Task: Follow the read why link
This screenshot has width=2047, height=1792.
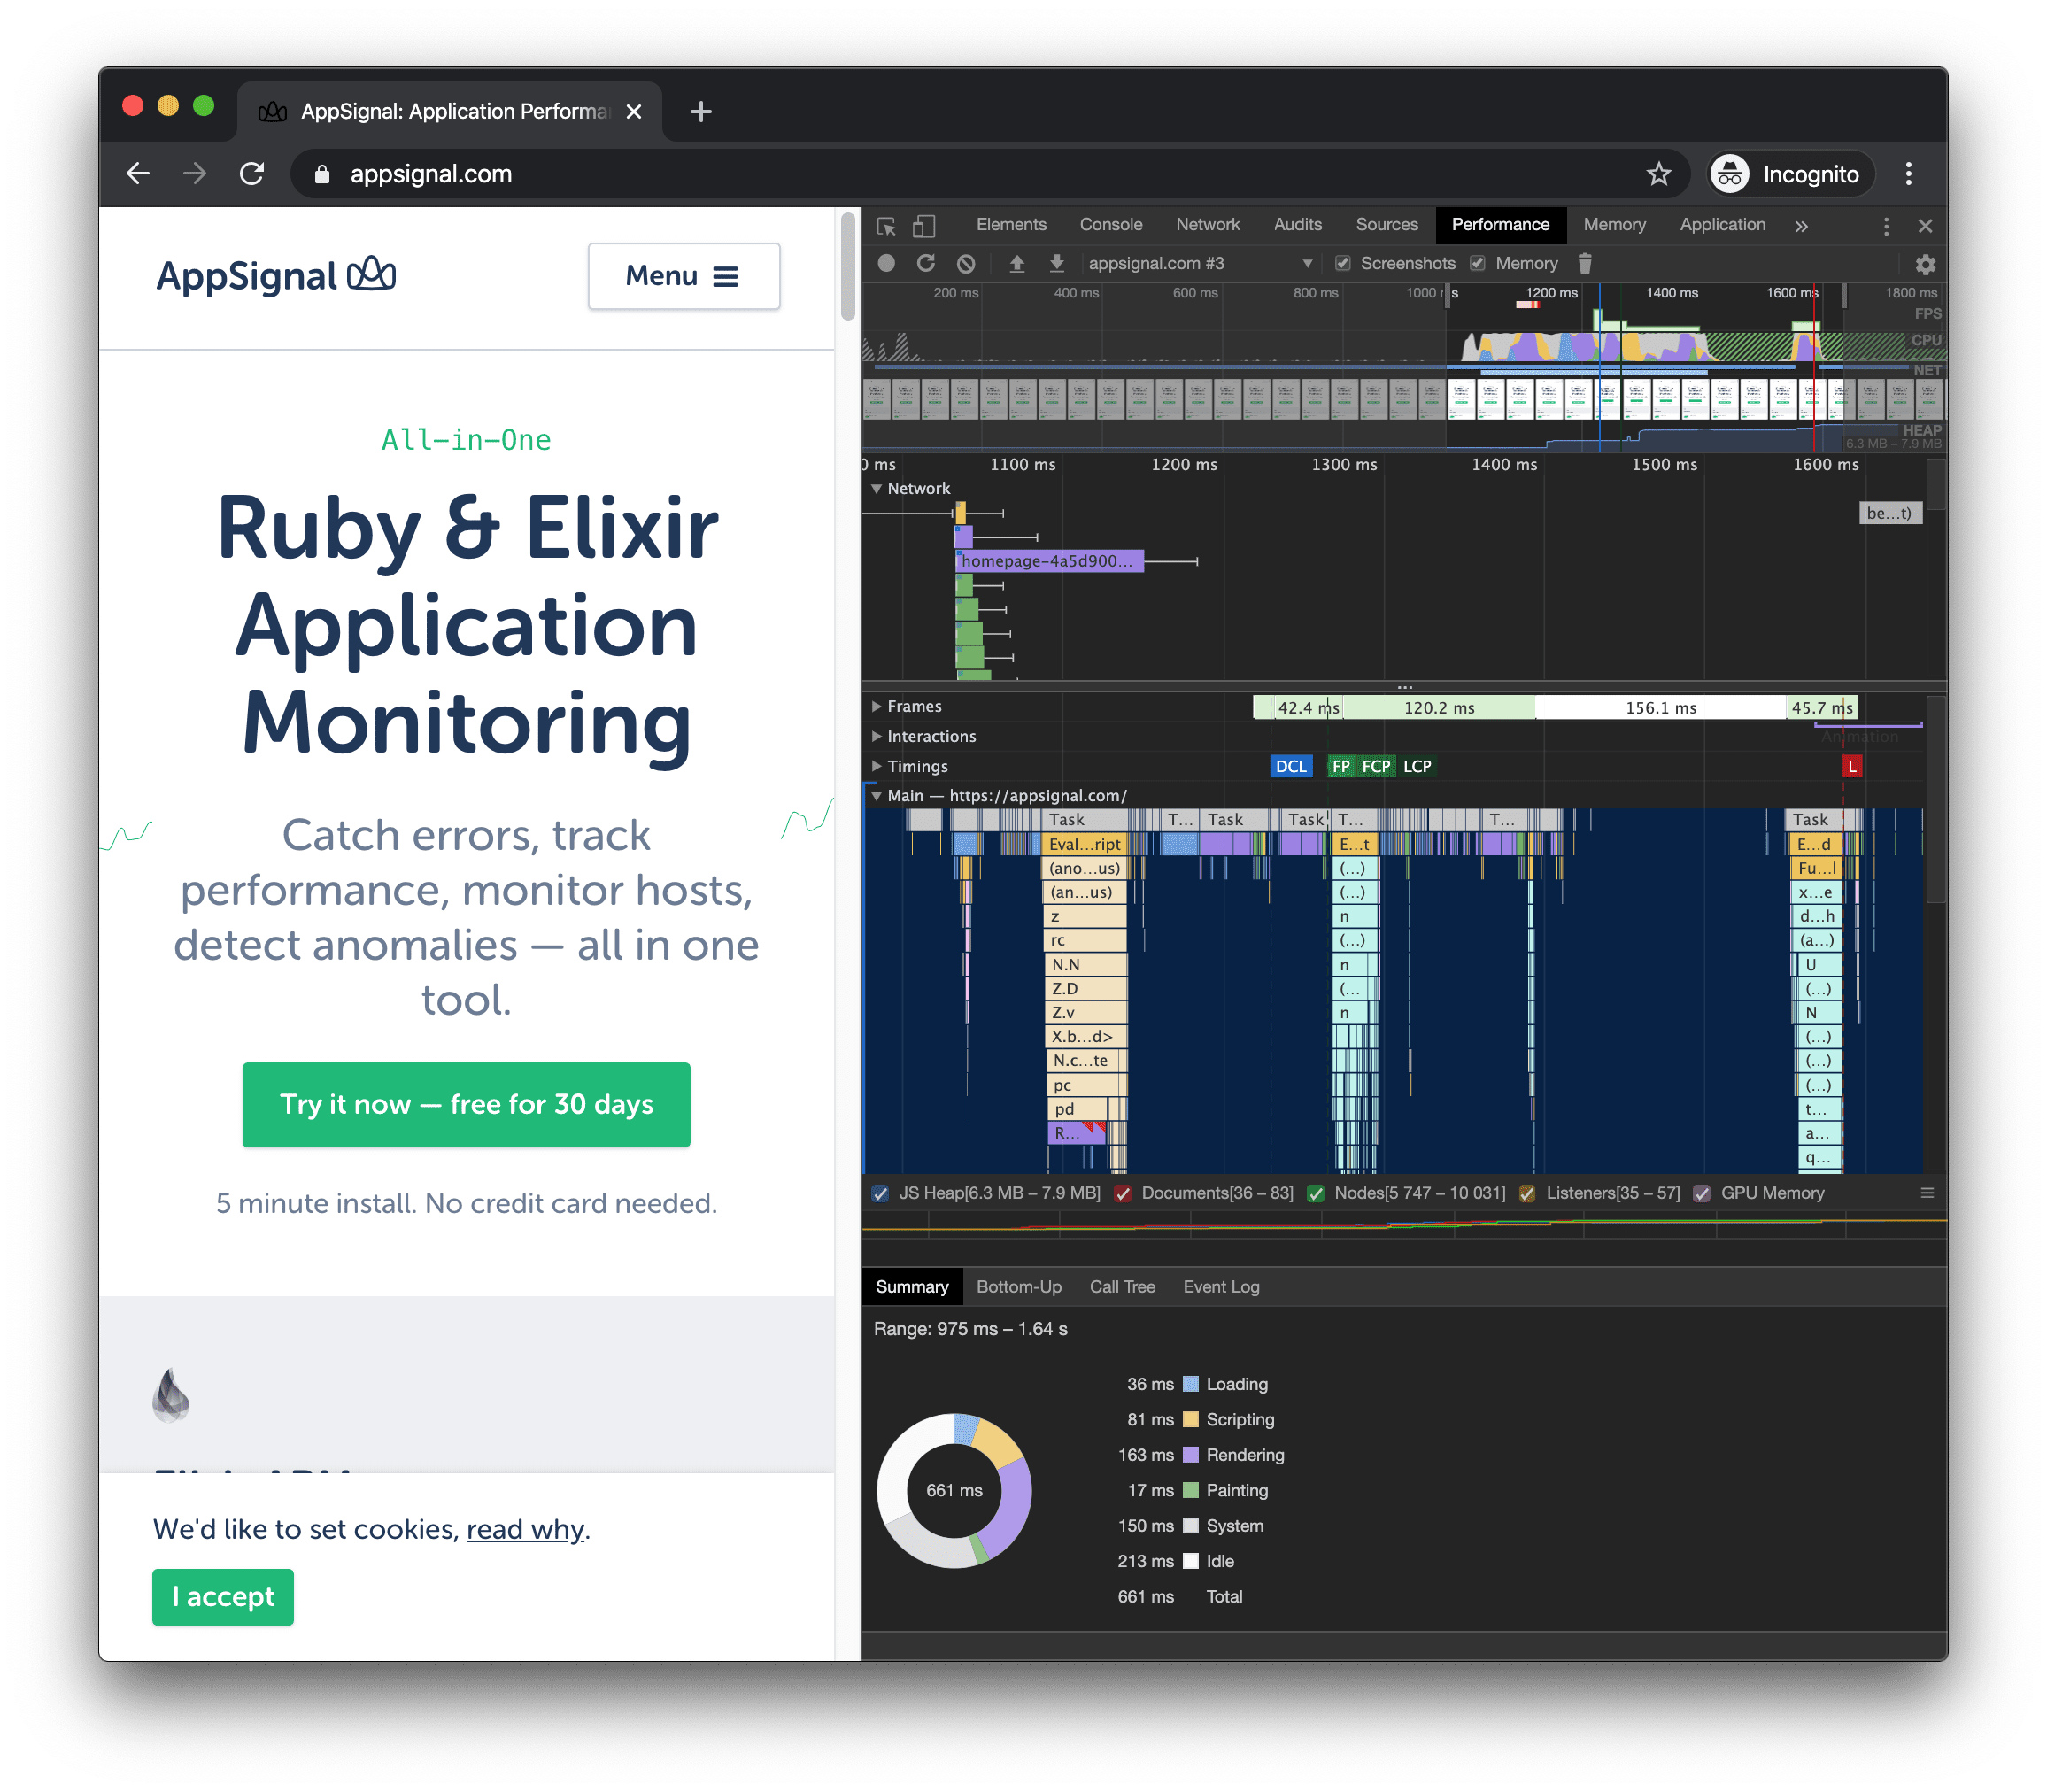Action: pyautogui.click(x=525, y=1529)
